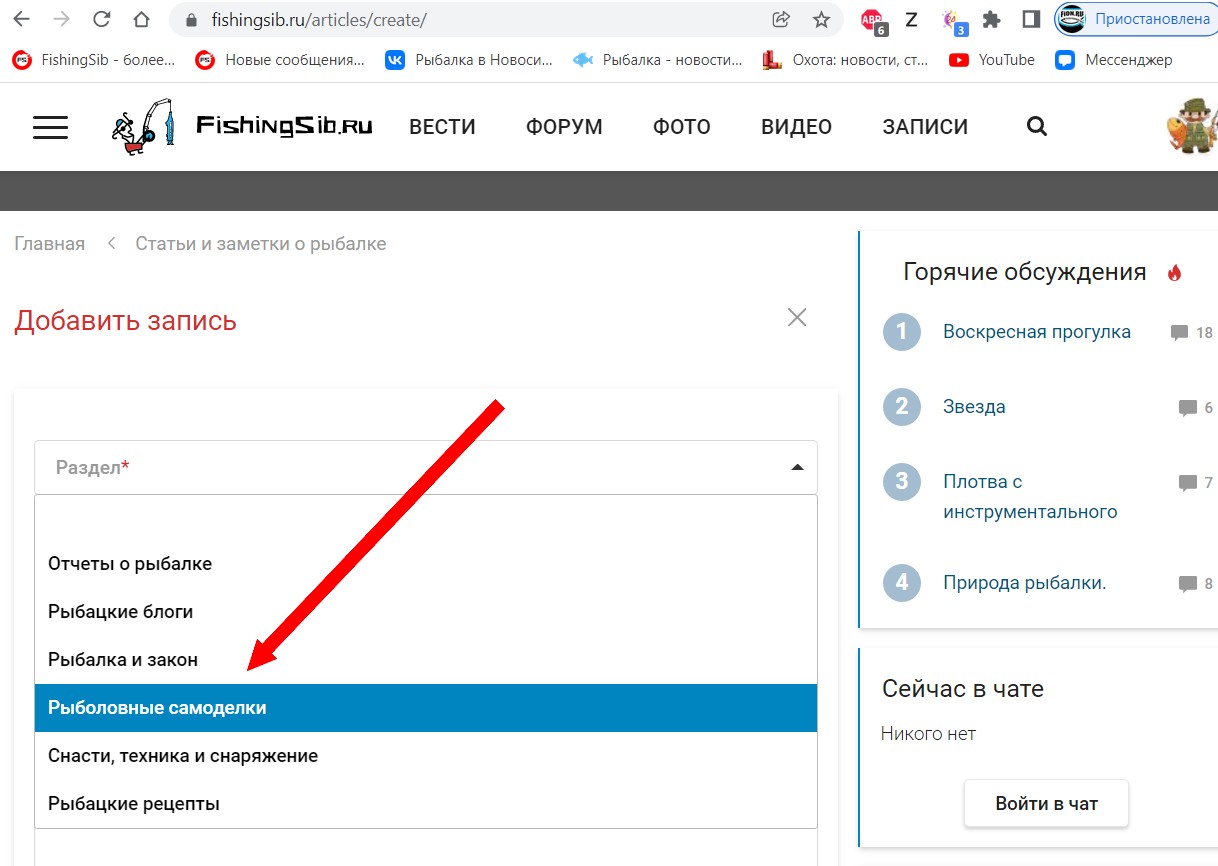Reload the page with browser refresh icon
The image size is (1218, 866).
(x=101, y=19)
